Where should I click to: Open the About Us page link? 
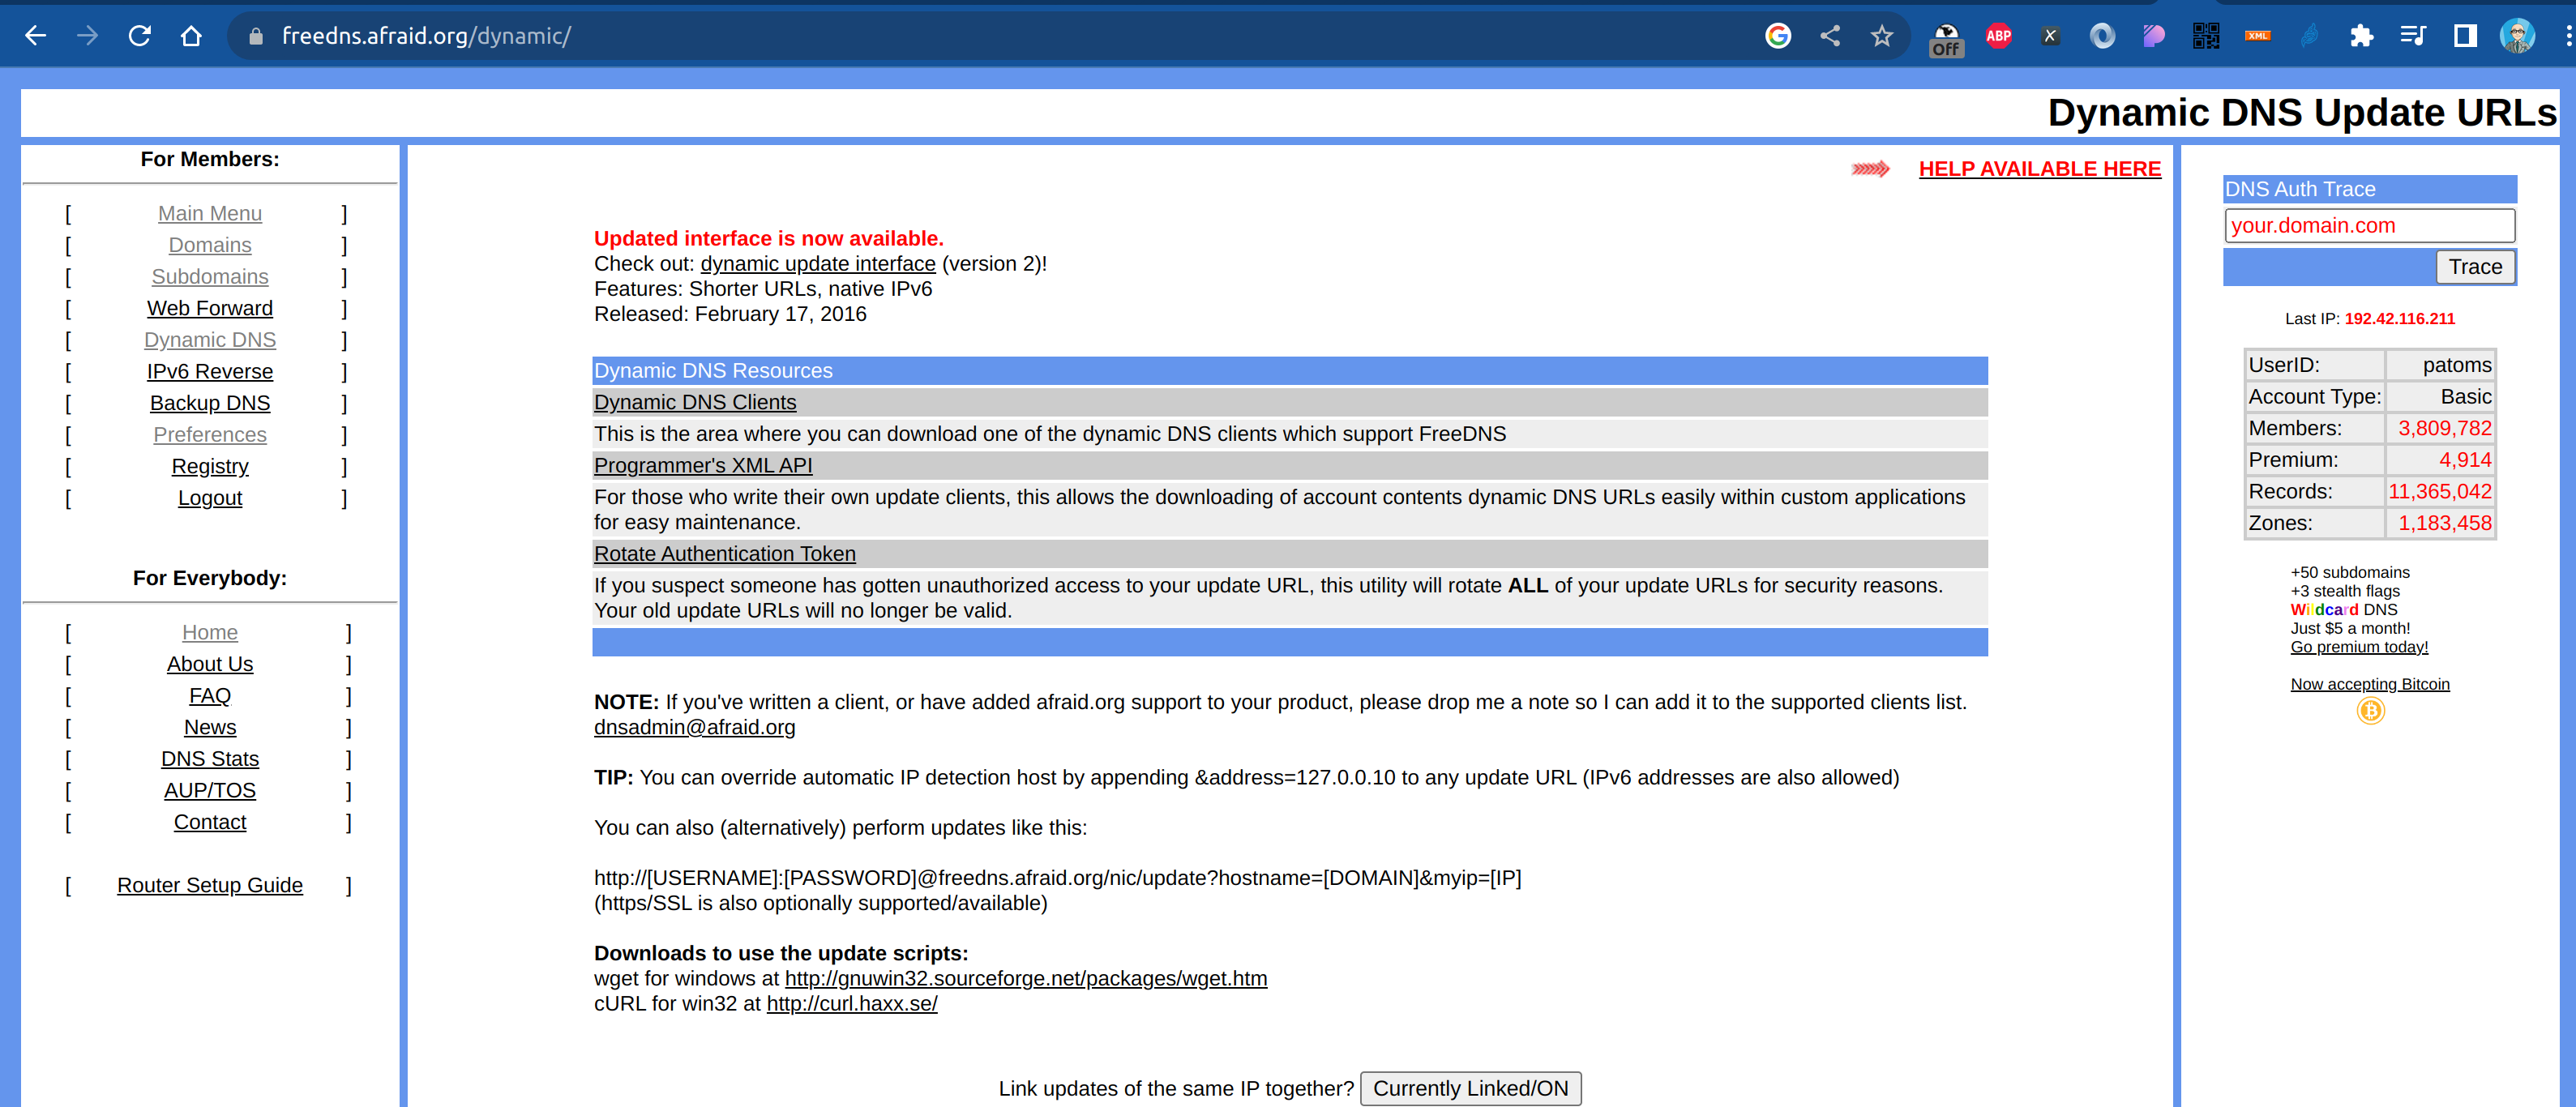click(210, 664)
